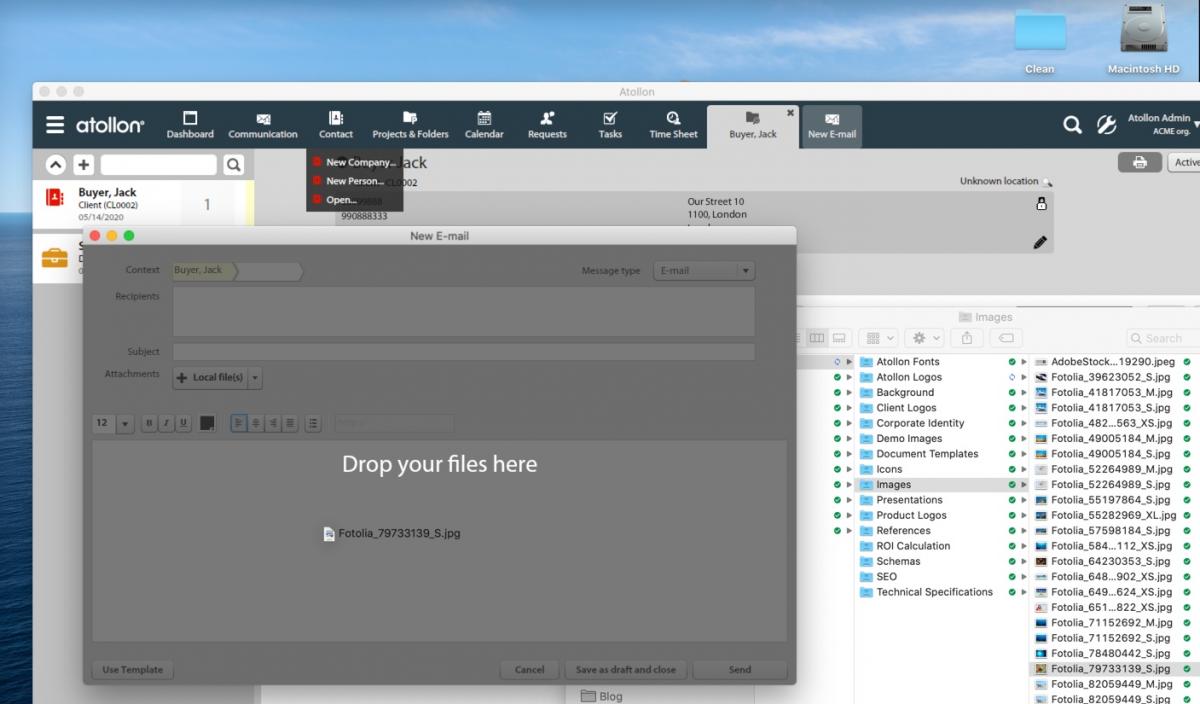The width and height of the screenshot is (1200, 704).
Task: Open the Calendar module icon
Action: [484, 125]
